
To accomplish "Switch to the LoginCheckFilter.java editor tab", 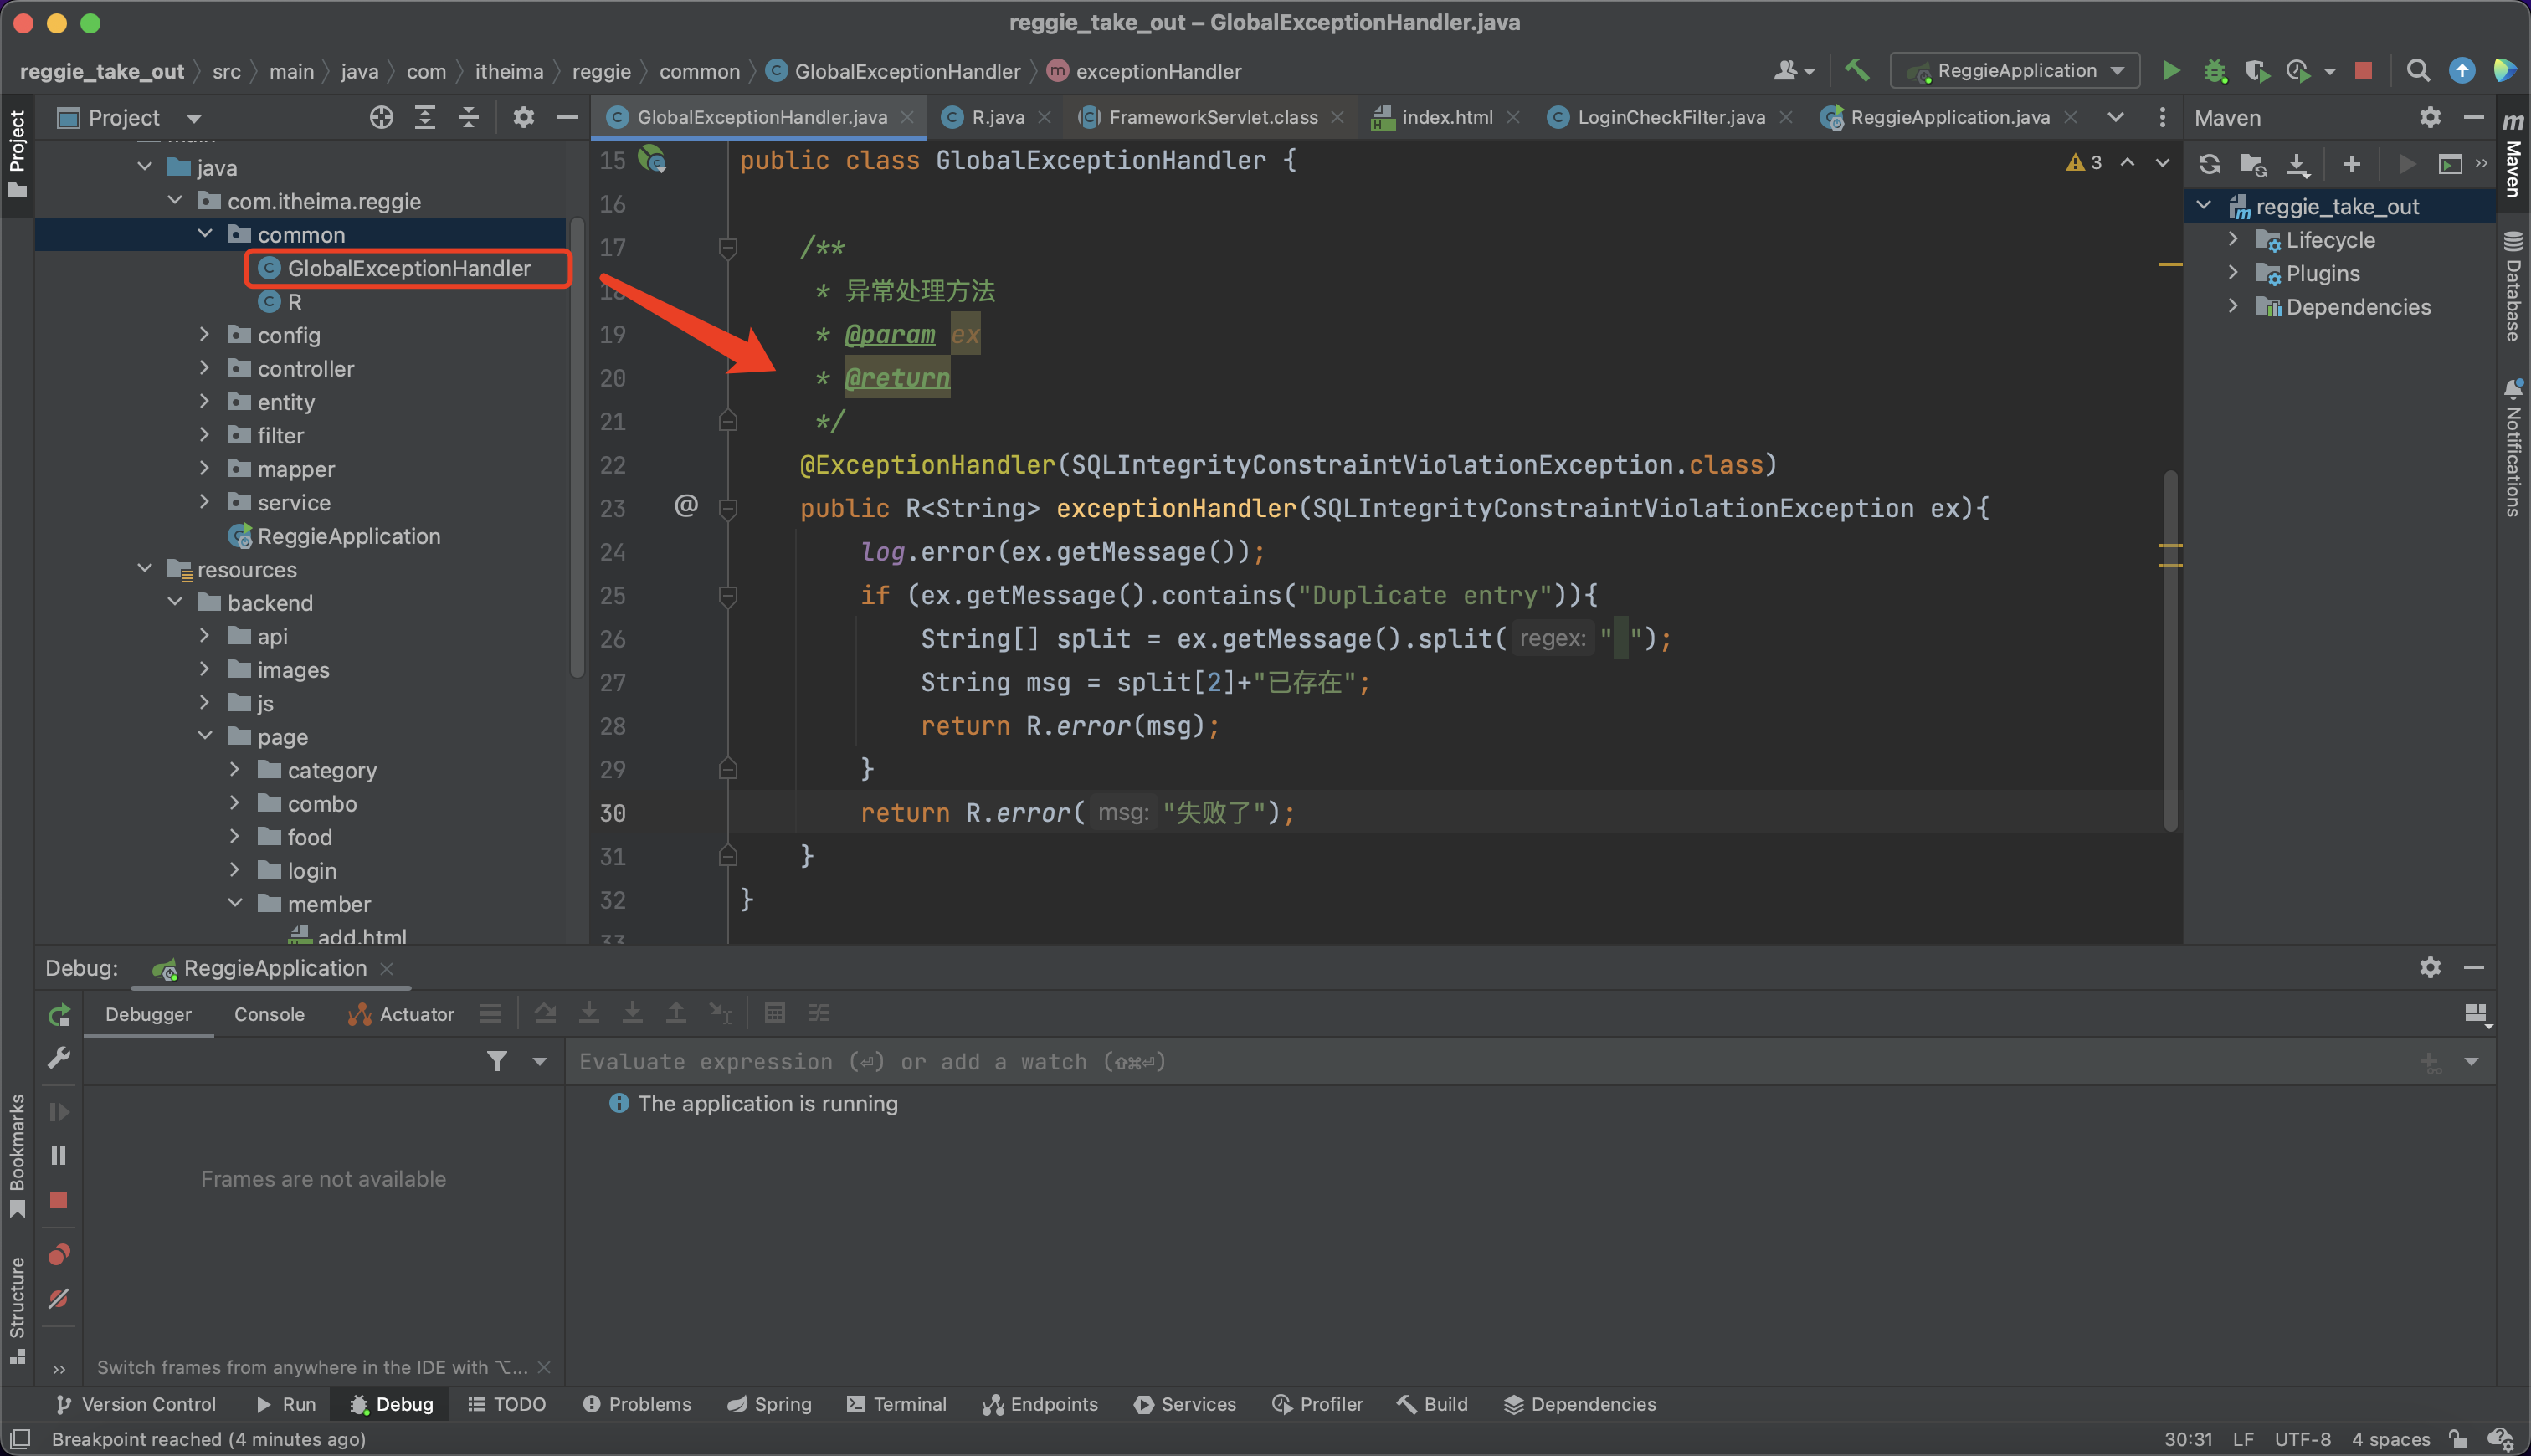I will pos(1670,118).
